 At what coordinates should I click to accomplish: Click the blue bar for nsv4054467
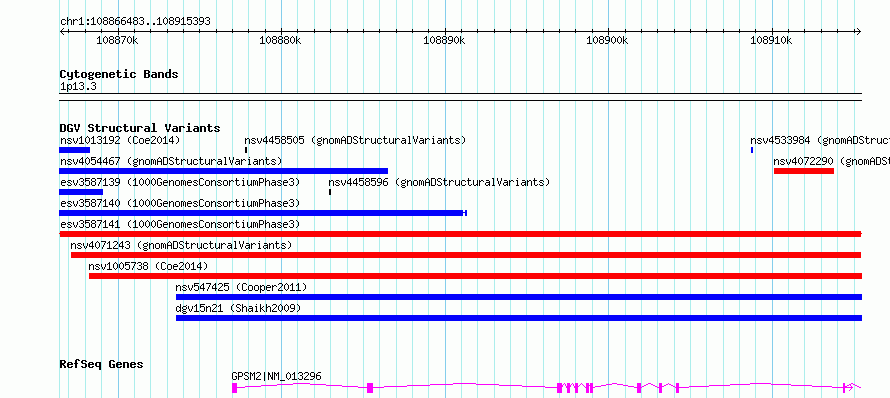pos(224,171)
